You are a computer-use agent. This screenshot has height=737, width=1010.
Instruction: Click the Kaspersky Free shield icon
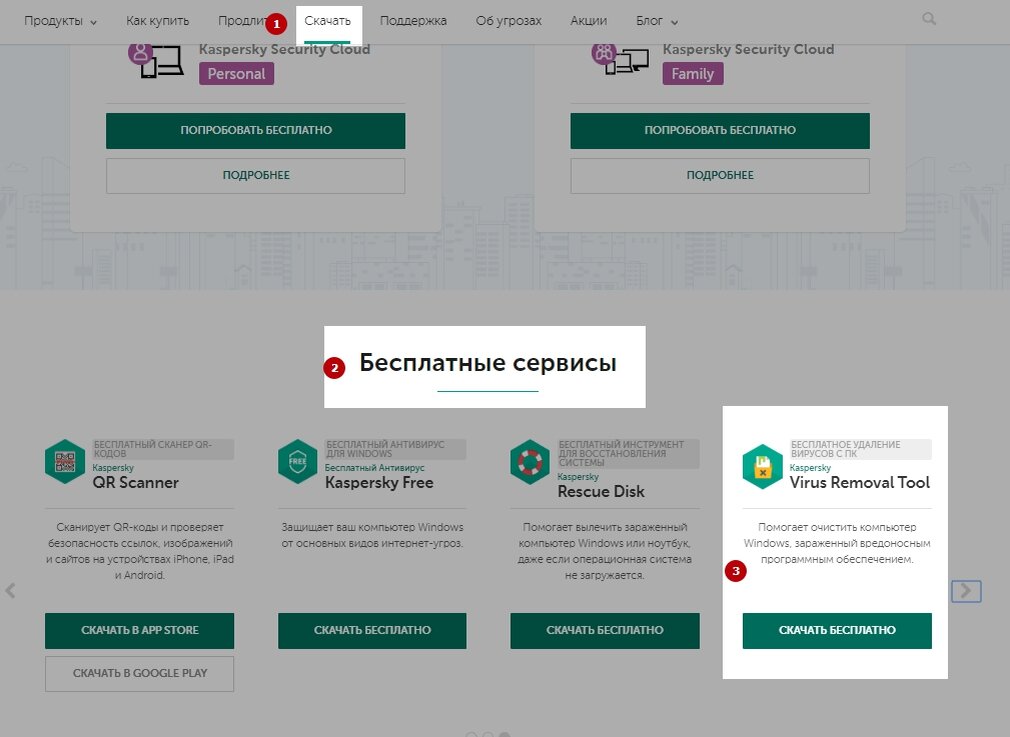[x=297, y=462]
